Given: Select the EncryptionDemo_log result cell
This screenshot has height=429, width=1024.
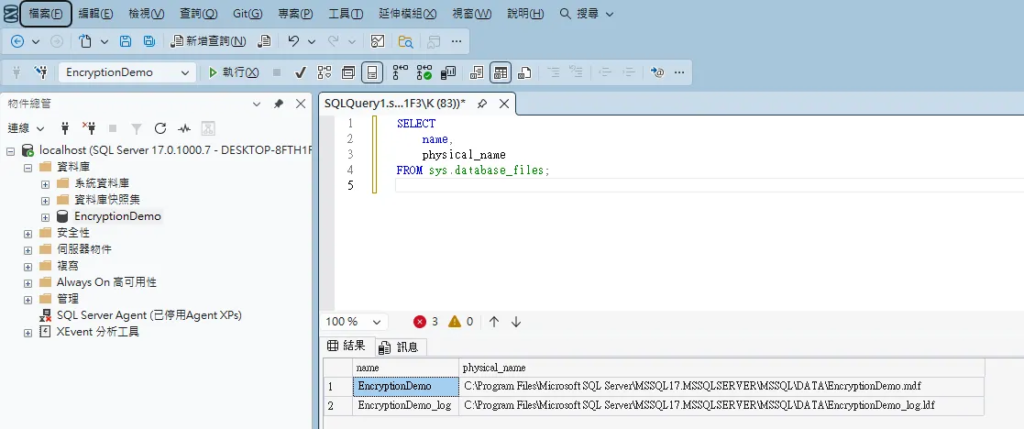Looking at the screenshot, I should [x=405, y=406].
